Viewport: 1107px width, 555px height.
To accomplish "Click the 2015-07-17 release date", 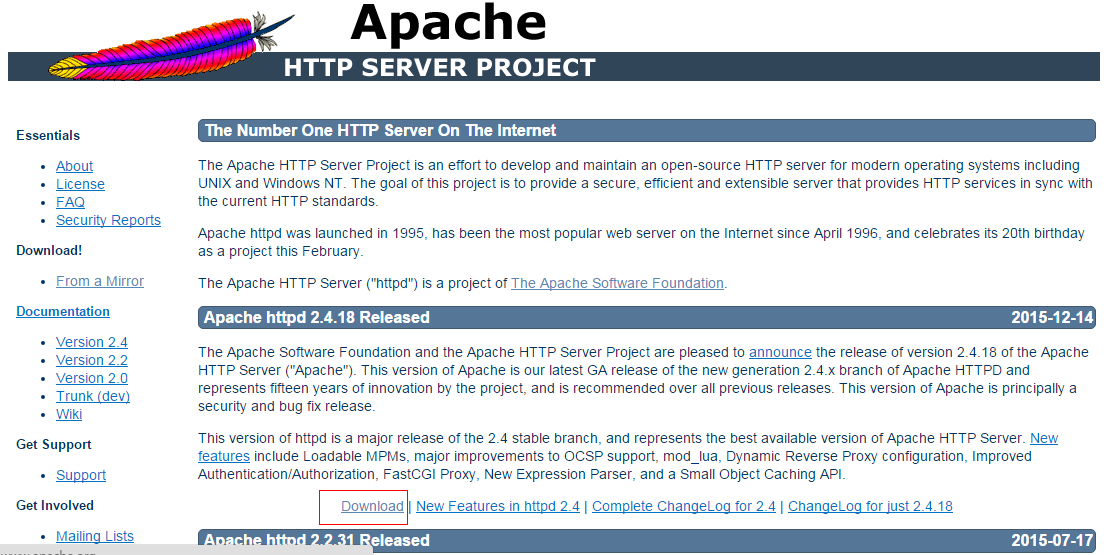I will pos(1052,541).
